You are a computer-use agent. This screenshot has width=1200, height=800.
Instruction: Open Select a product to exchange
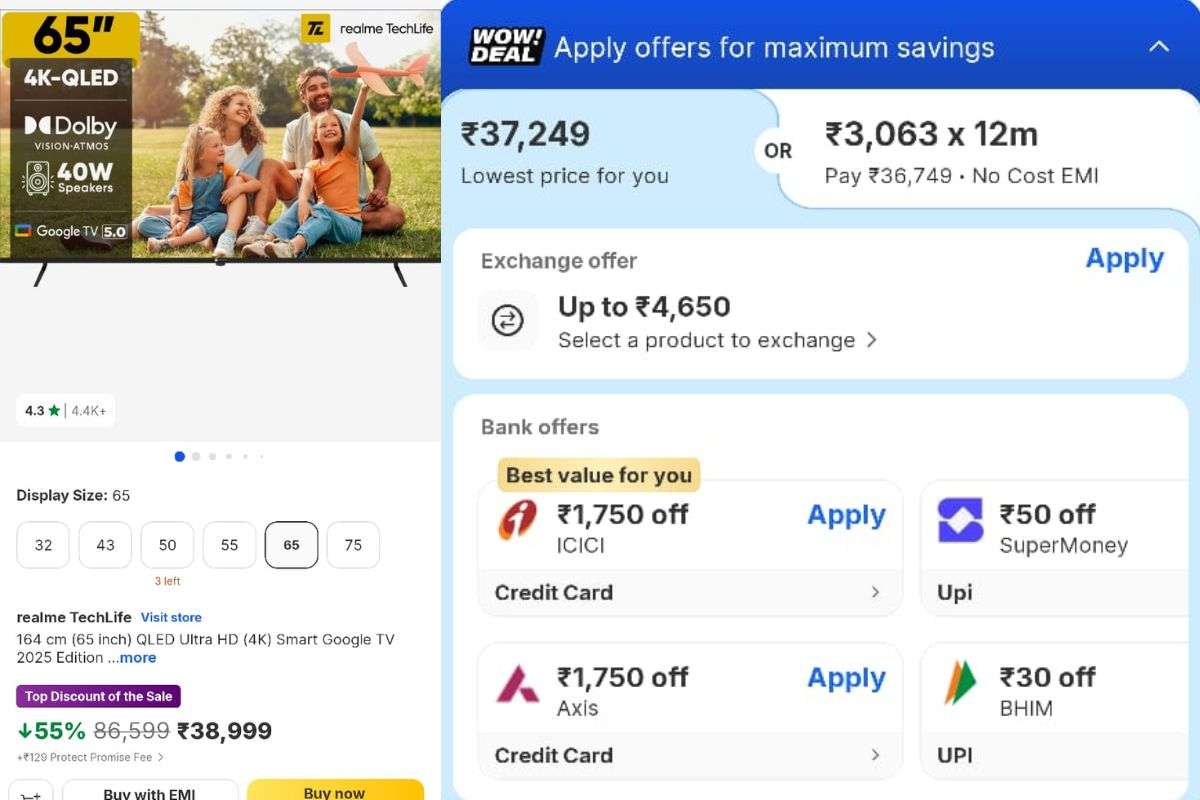(717, 340)
